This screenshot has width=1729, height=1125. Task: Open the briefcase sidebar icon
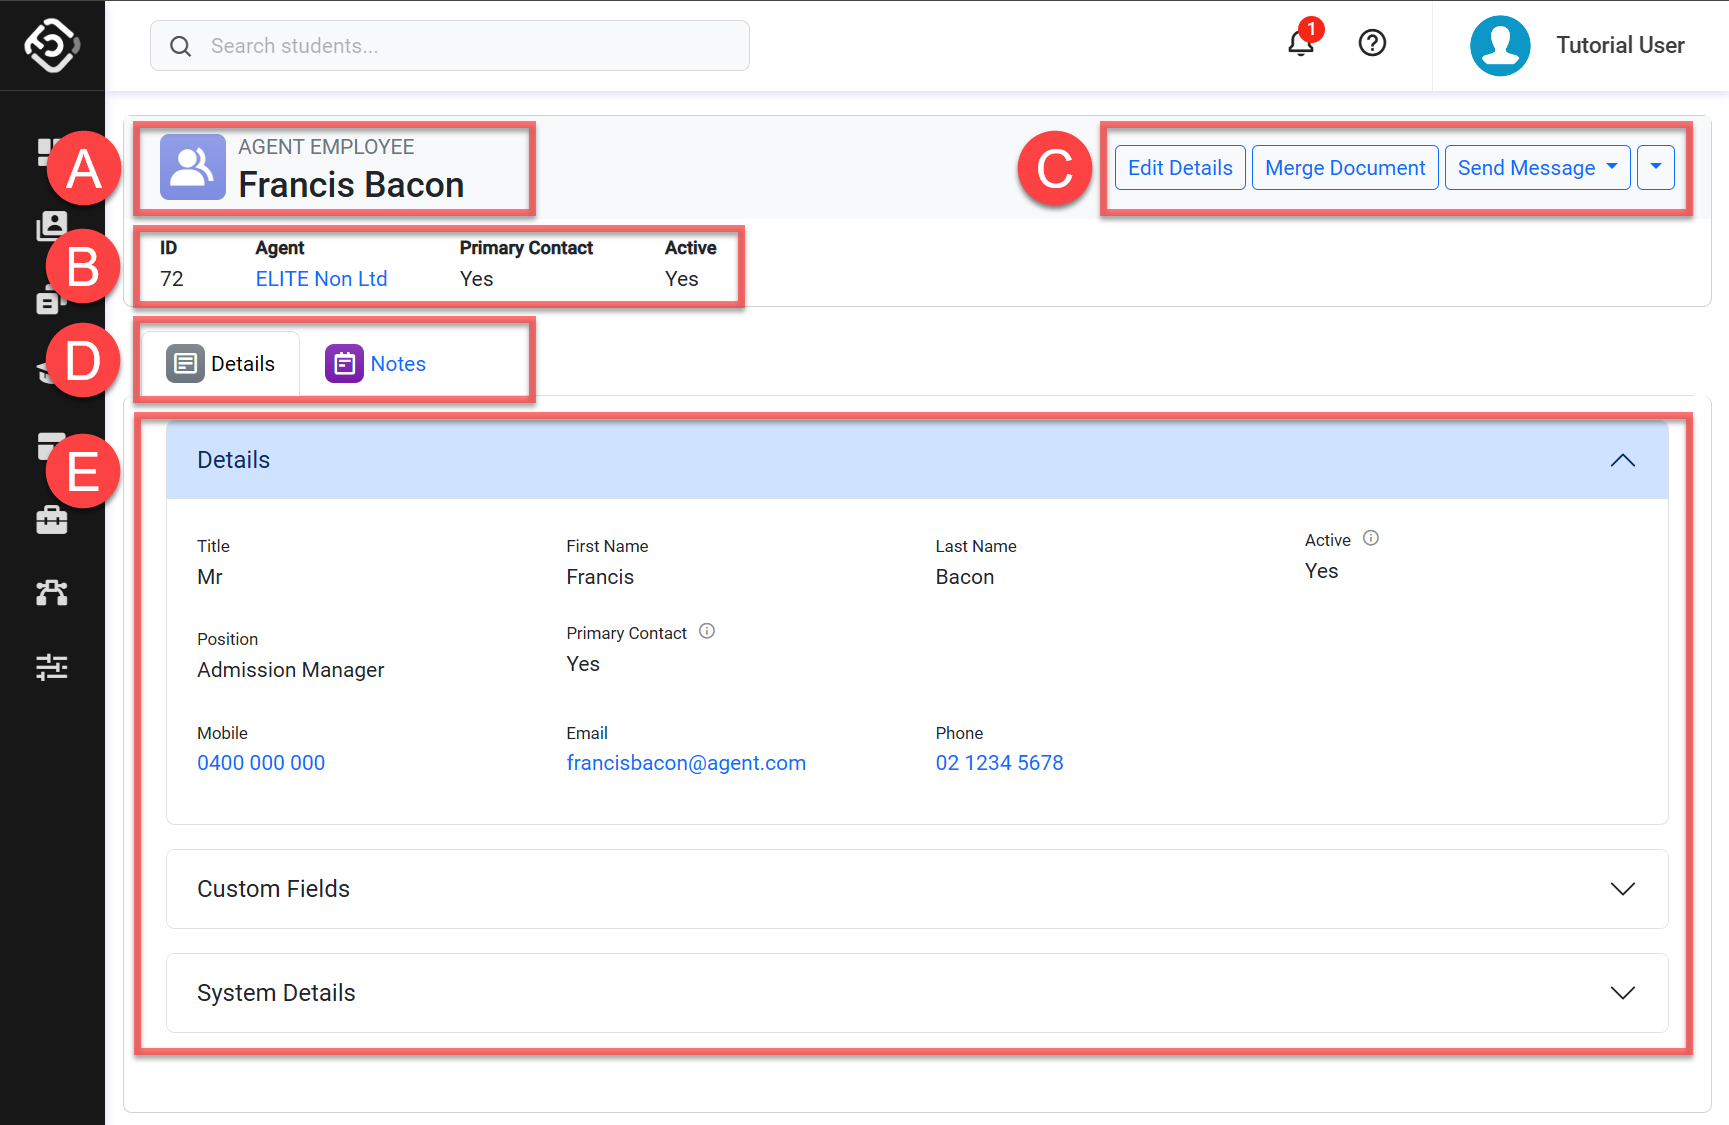pos(52,520)
